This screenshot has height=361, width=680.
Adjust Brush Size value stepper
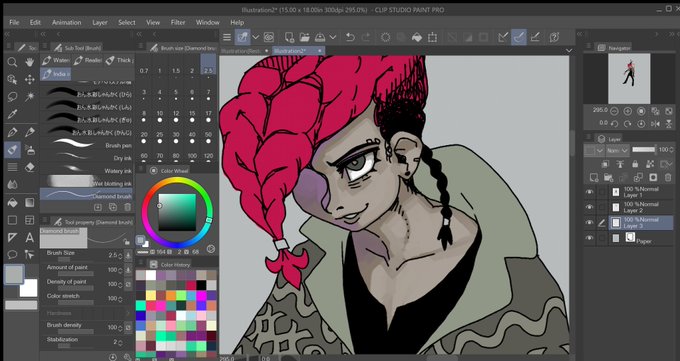(120, 256)
